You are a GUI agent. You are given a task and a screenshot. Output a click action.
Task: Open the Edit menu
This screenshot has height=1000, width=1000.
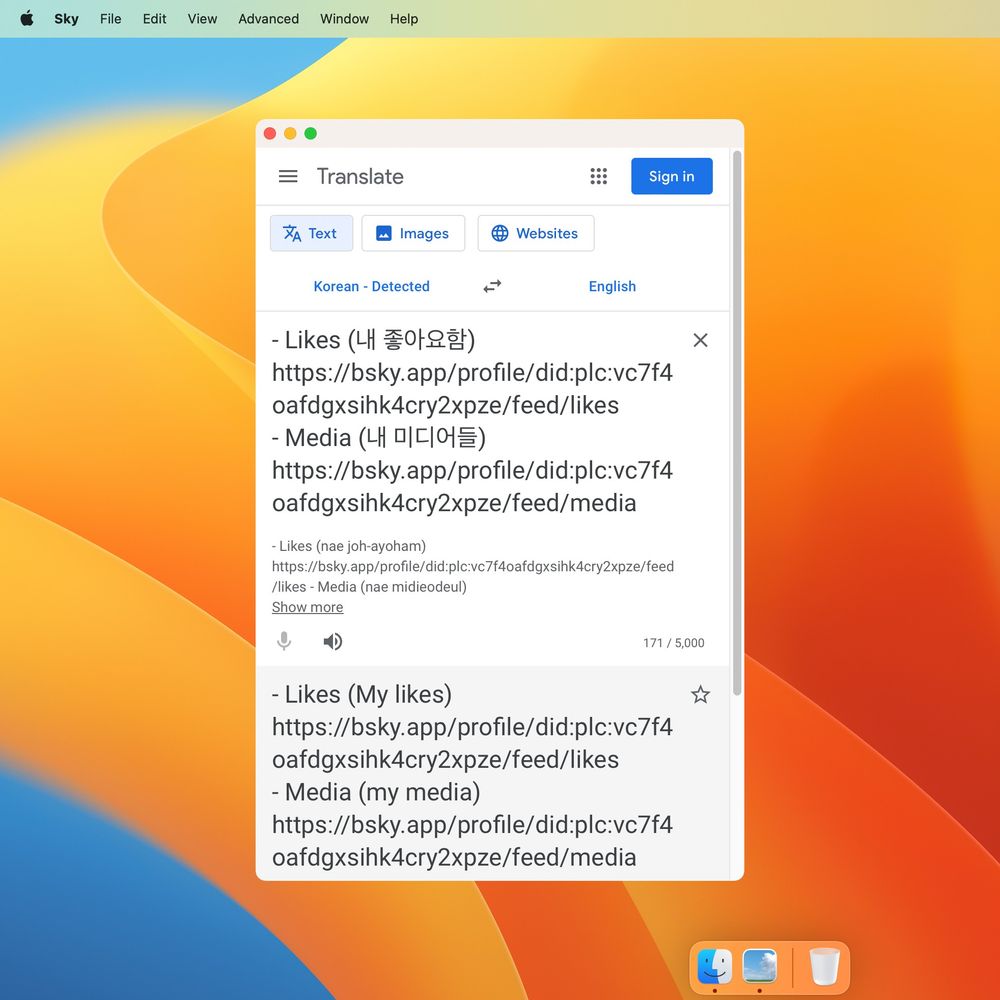click(154, 18)
